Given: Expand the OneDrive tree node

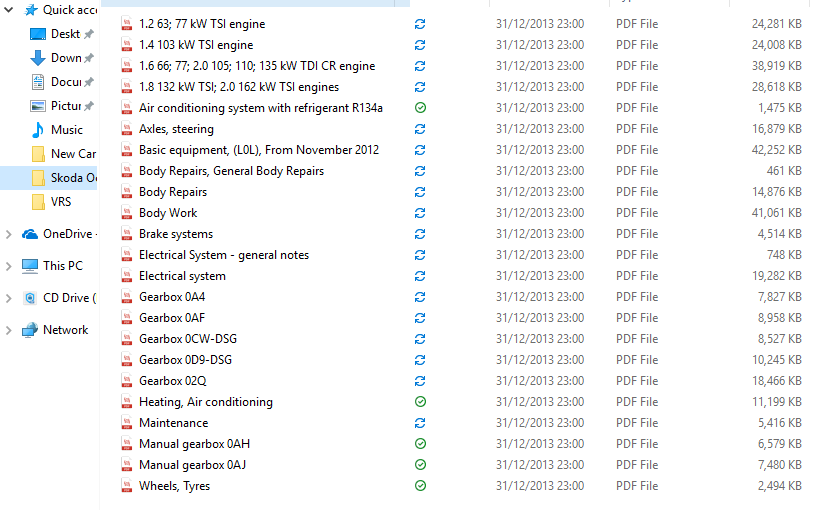Looking at the screenshot, I should coord(8,234).
